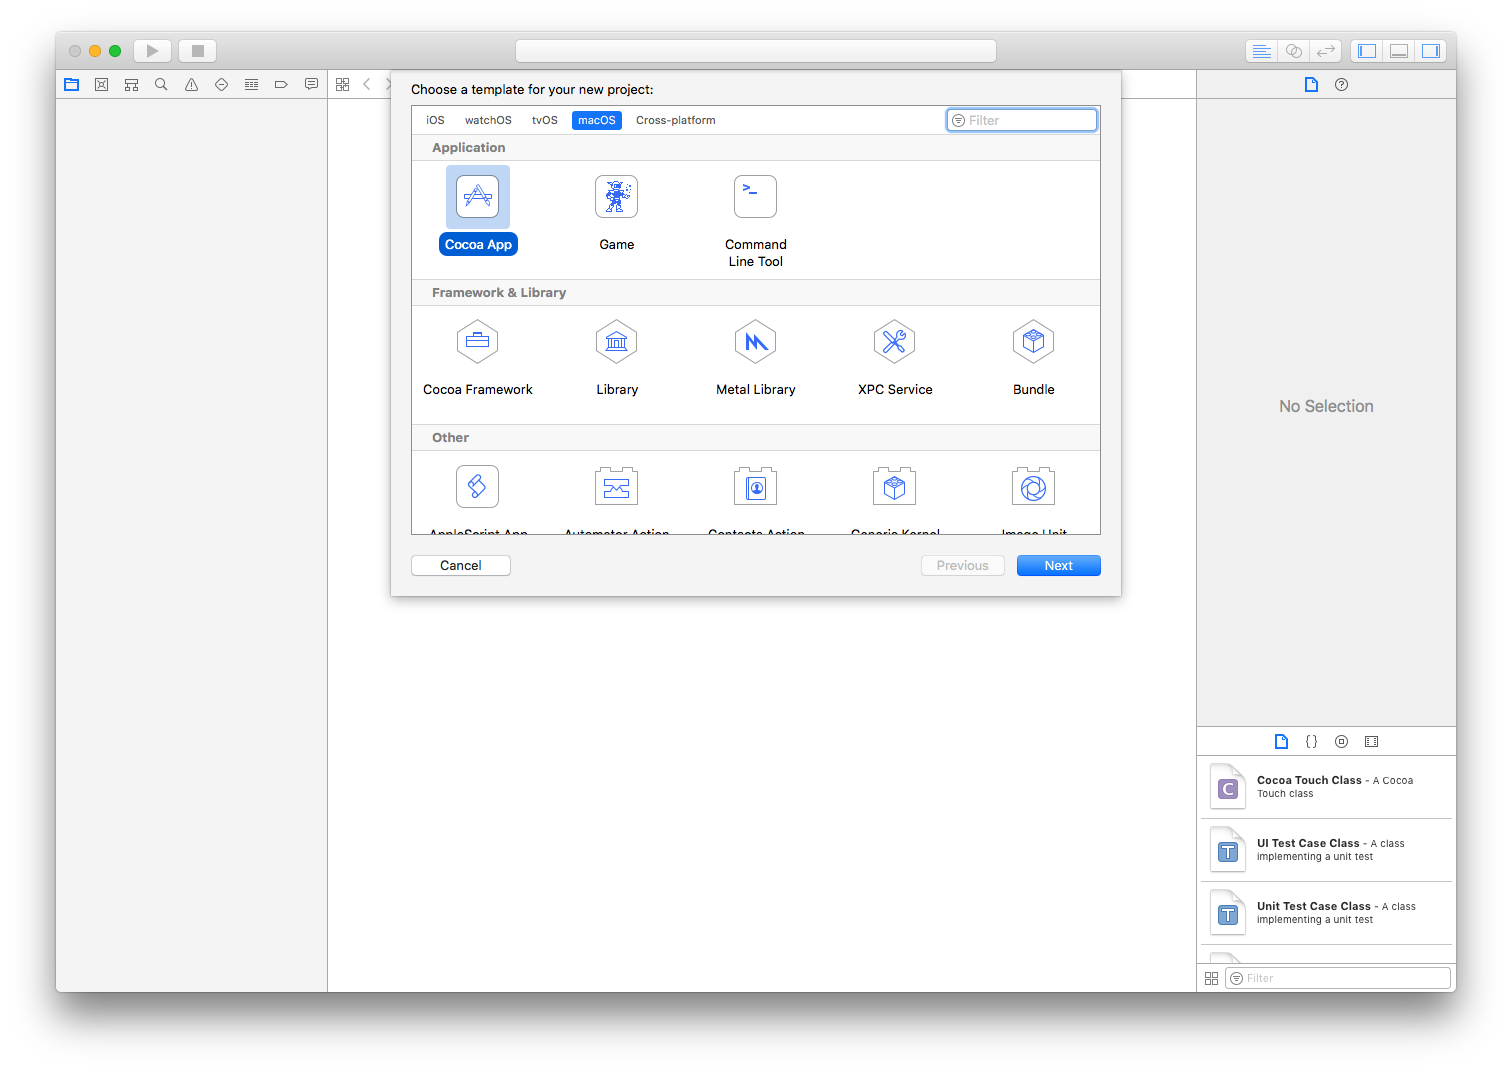Cancel the new project dialog
This screenshot has height=1072, width=1512.
(x=460, y=565)
